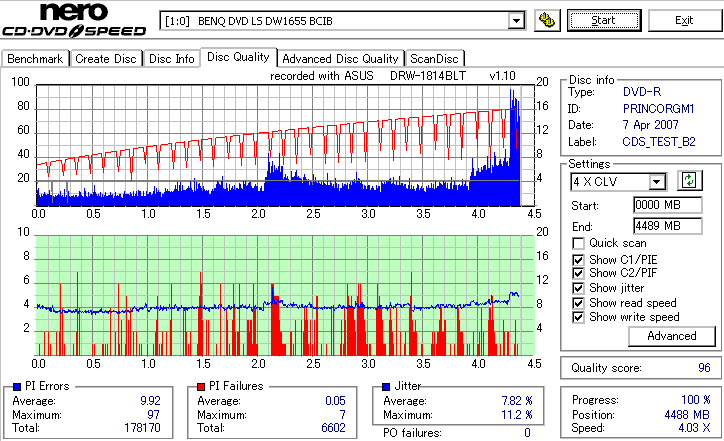Open the Create Disc tab
This screenshot has width=724, height=441.
(106, 59)
